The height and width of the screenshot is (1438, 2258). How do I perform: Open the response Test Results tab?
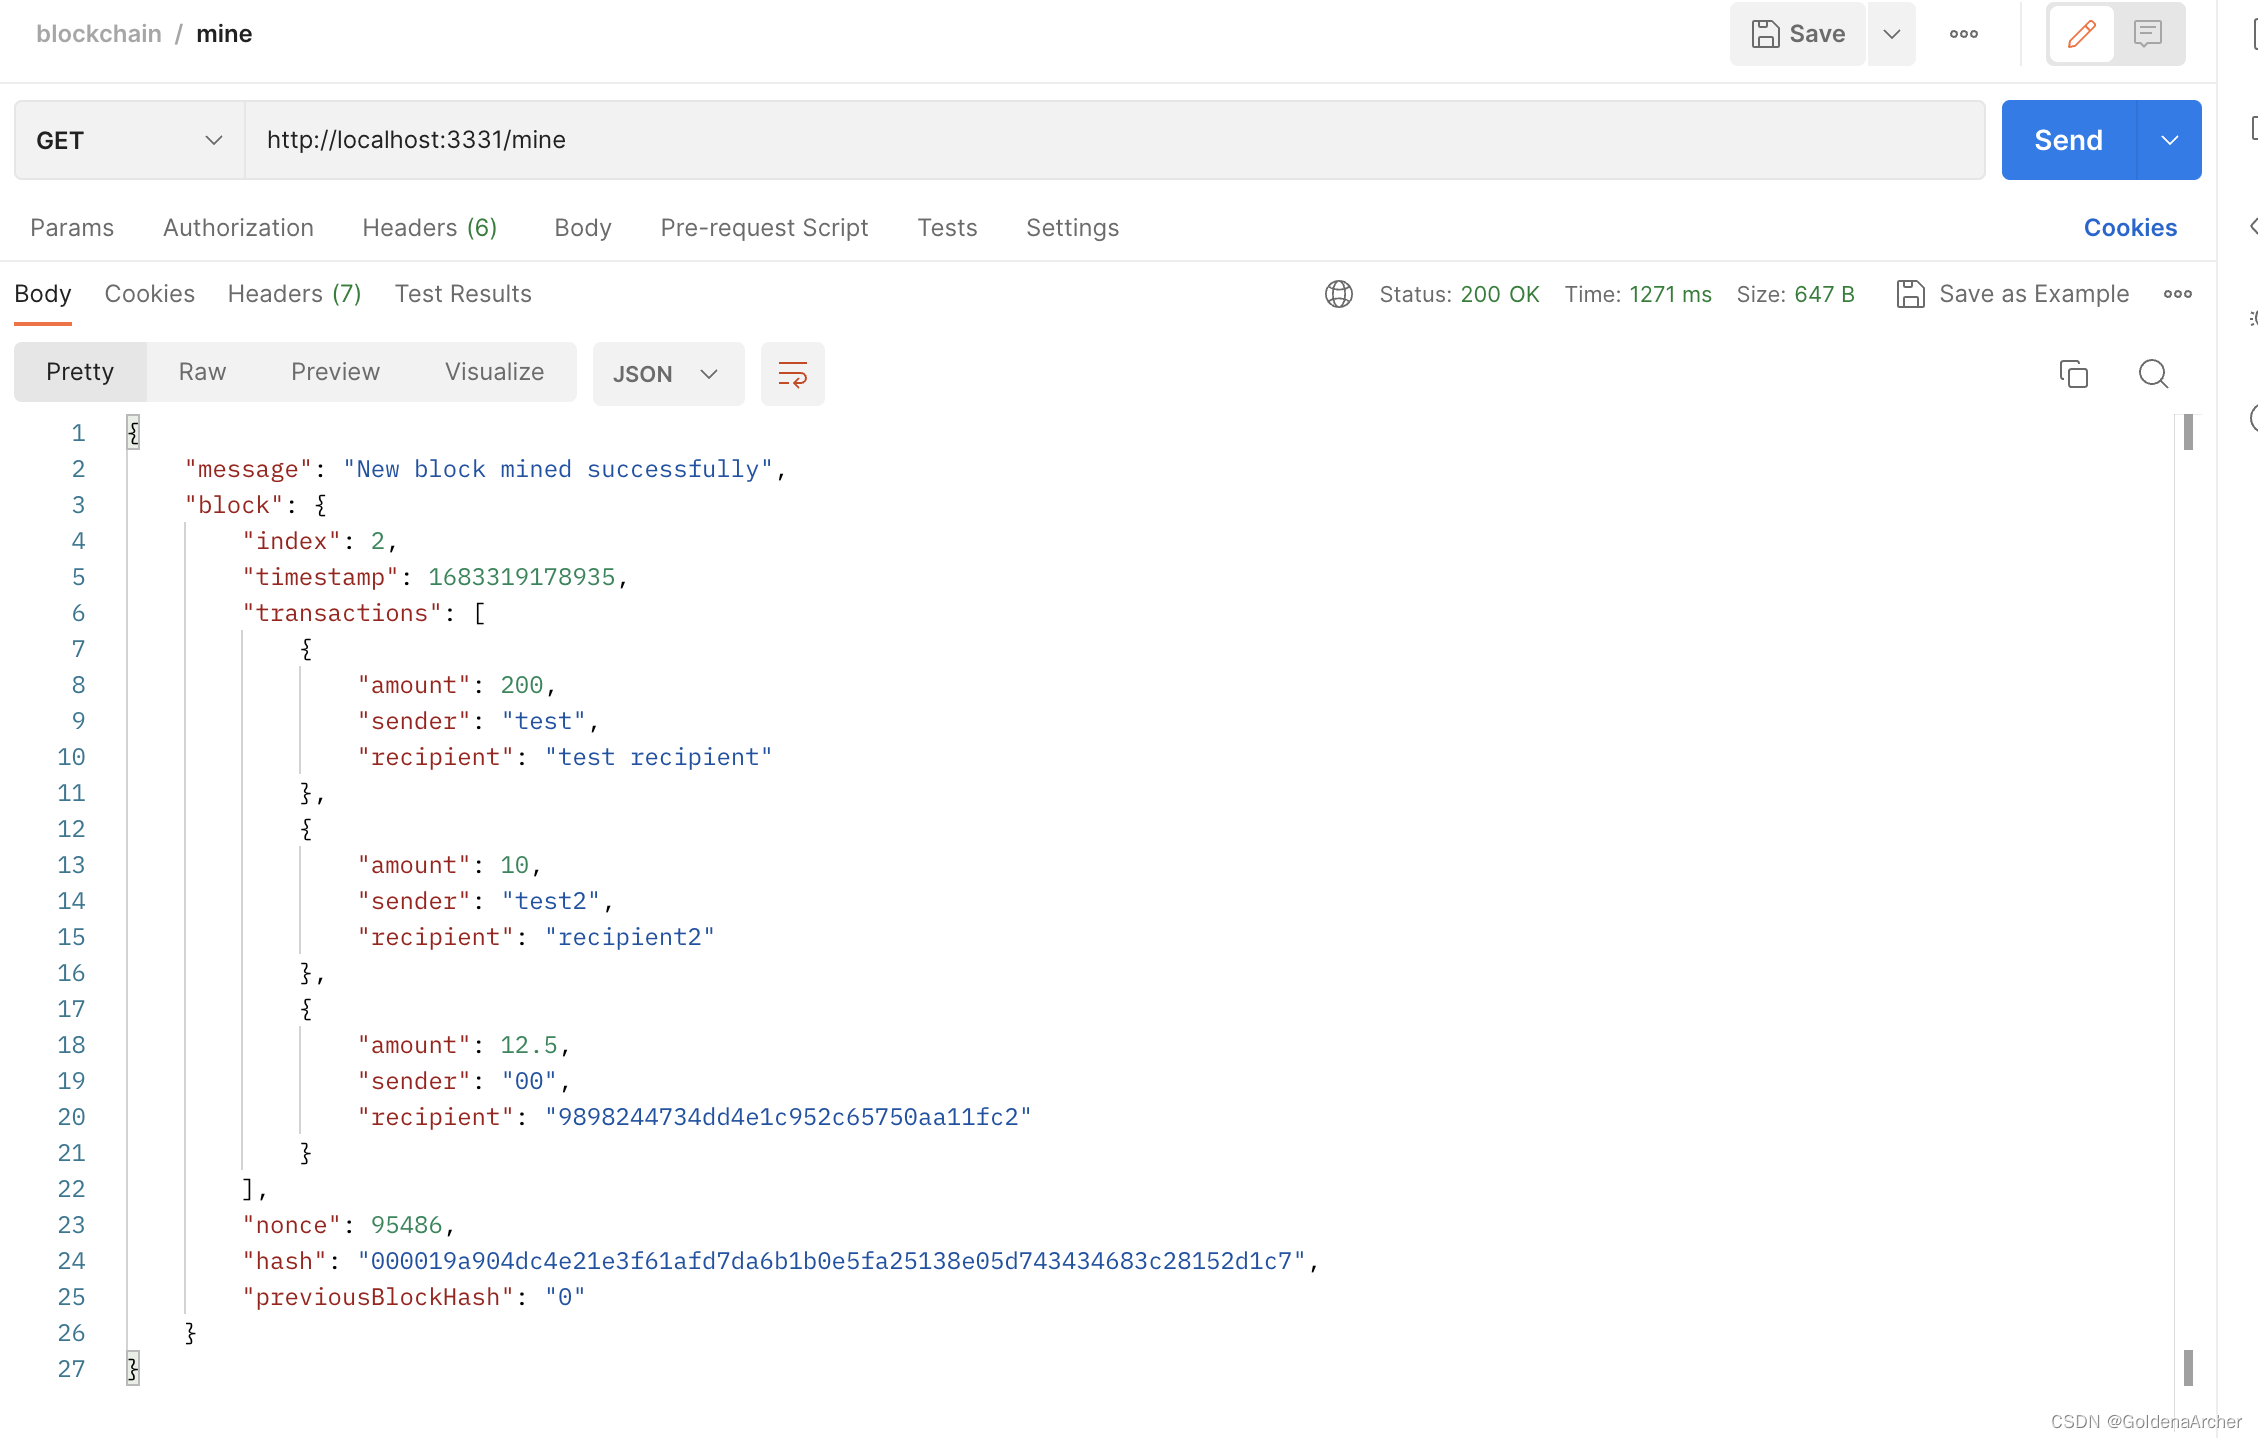[x=463, y=294]
